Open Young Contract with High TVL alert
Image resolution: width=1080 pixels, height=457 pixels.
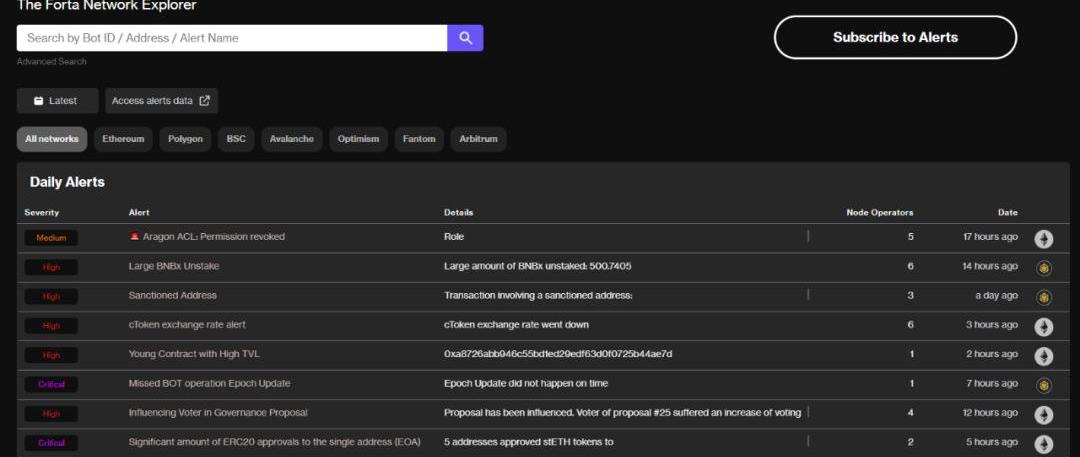194,354
